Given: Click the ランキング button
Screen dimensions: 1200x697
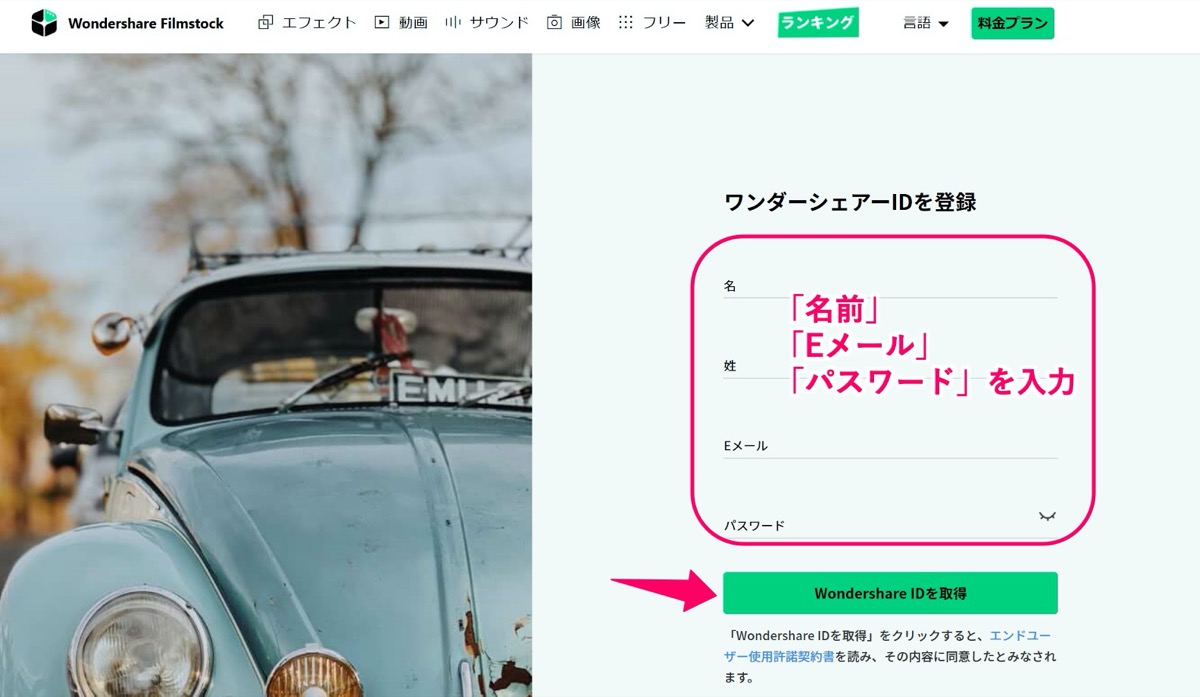Looking at the screenshot, I should [x=818, y=23].
